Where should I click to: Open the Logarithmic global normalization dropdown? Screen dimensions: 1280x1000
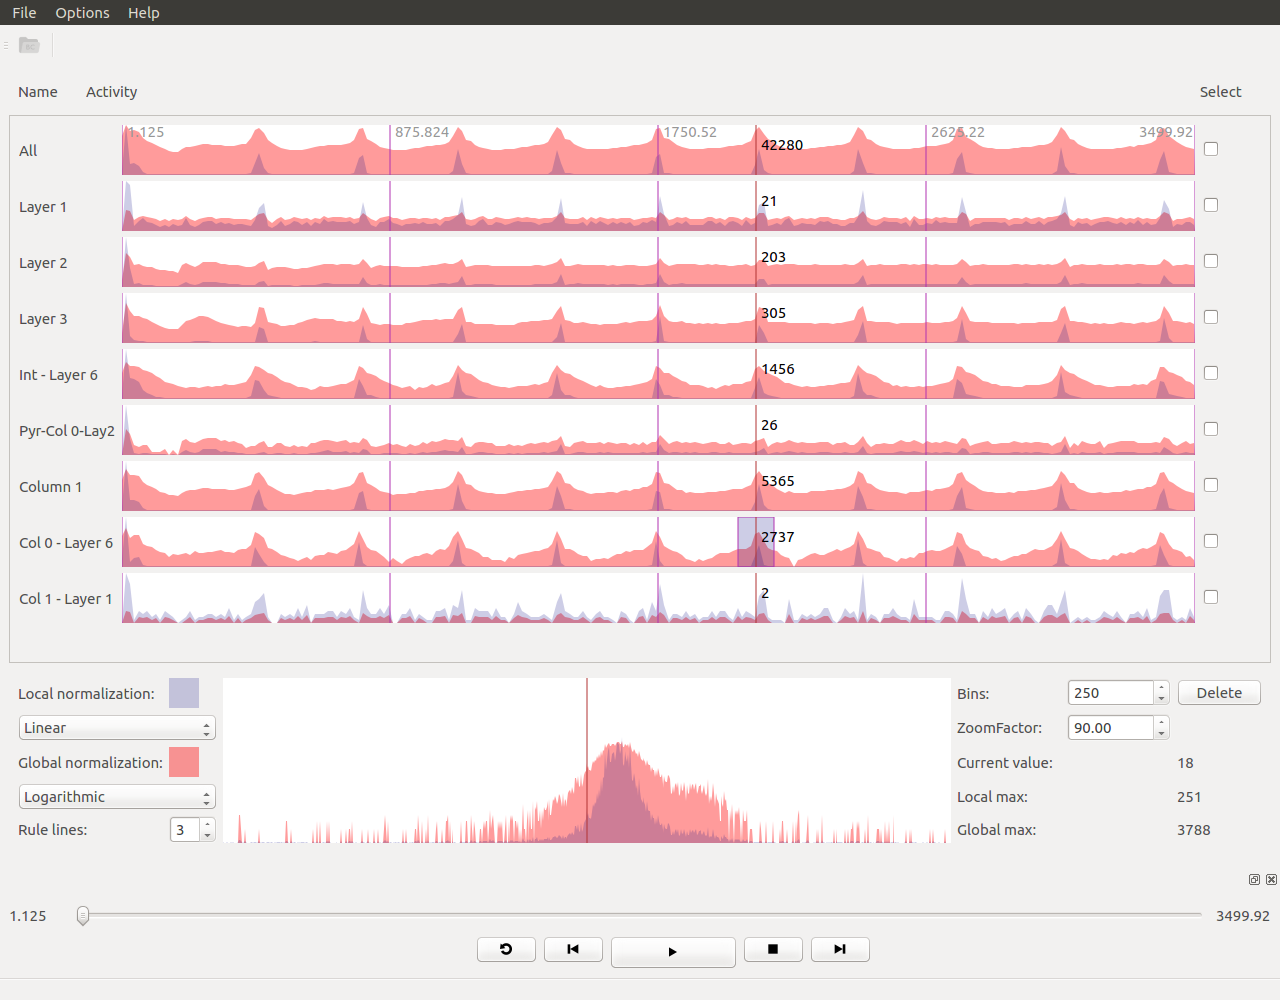117,797
